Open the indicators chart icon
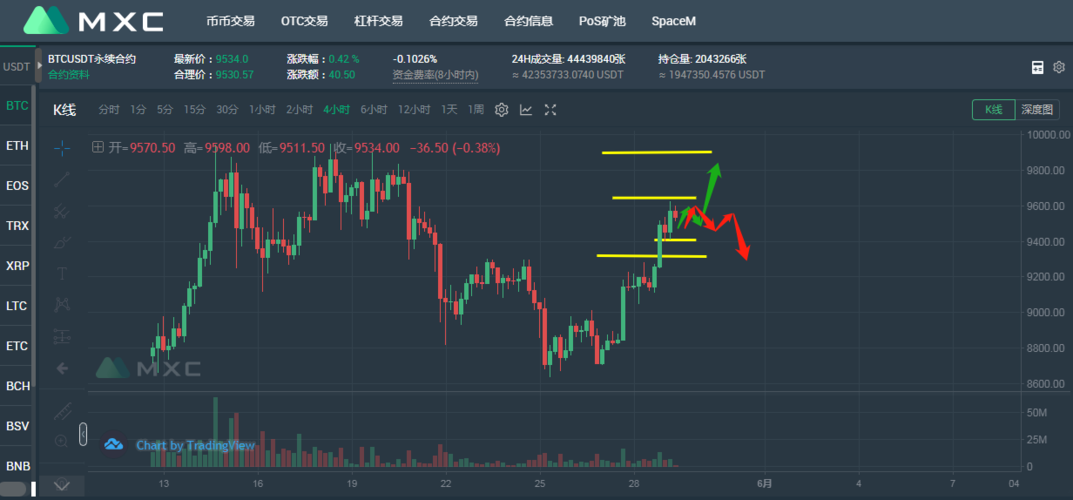Image resolution: width=1073 pixels, height=500 pixels. coord(526,110)
